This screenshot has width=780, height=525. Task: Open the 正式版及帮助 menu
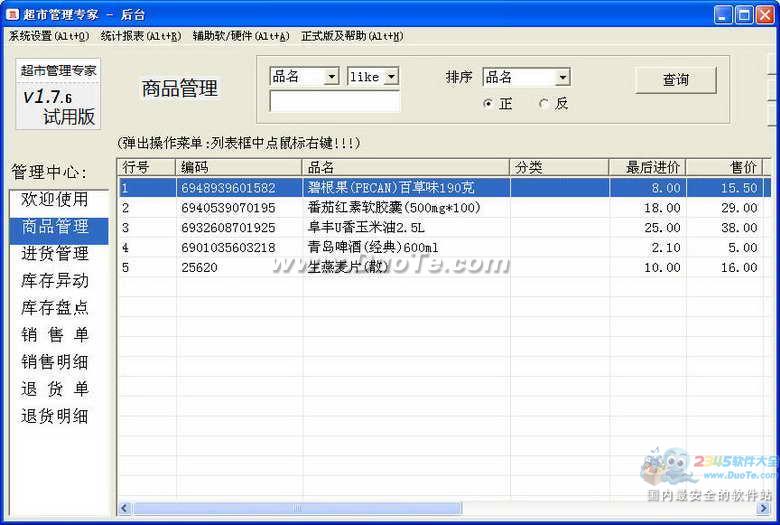click(352, 36)
